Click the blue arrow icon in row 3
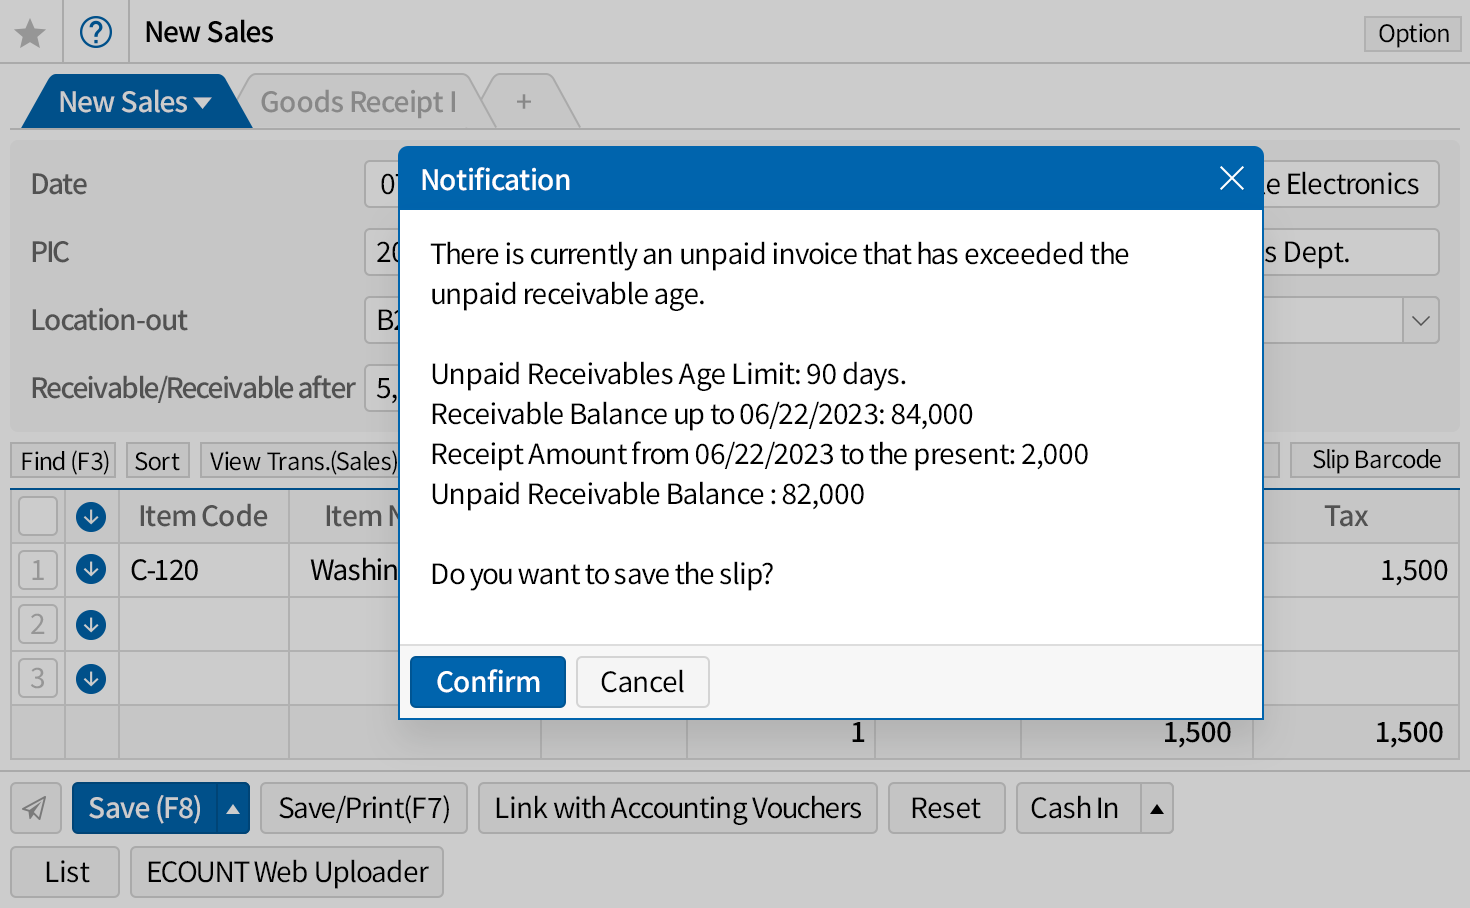The height and width of the screenshot is (908, 1470). click(x=91, y=679)
